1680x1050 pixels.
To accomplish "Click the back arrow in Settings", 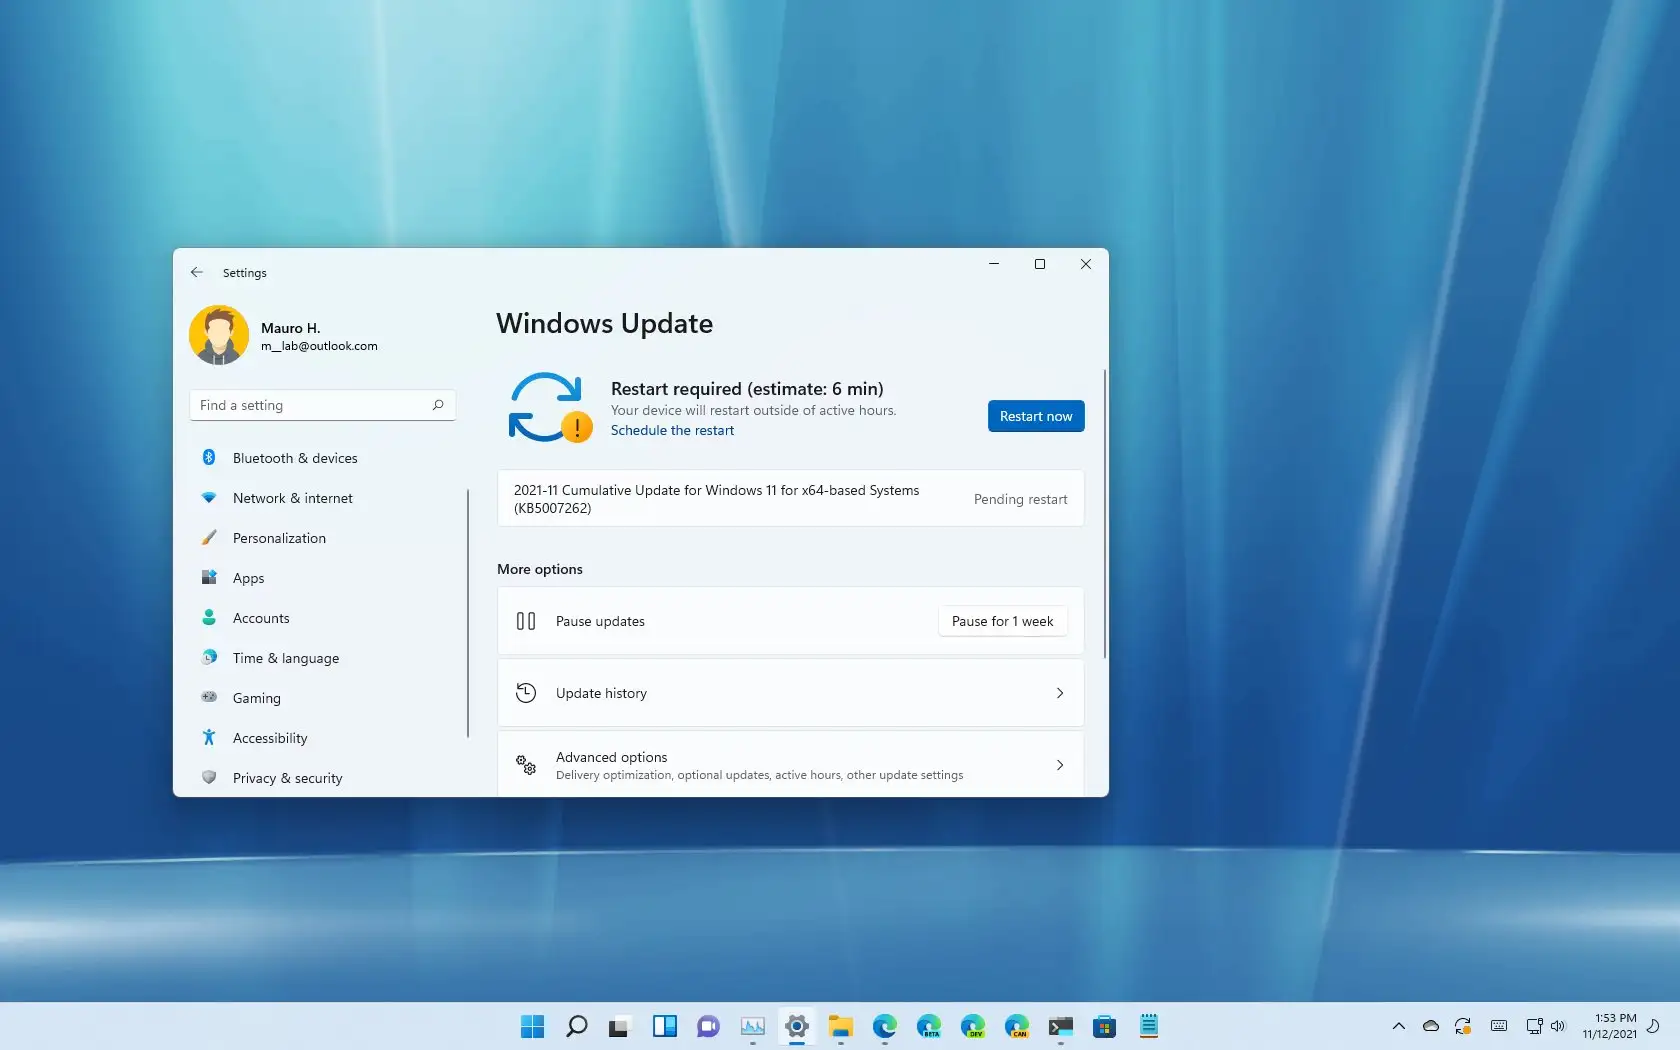I will 197,272.
